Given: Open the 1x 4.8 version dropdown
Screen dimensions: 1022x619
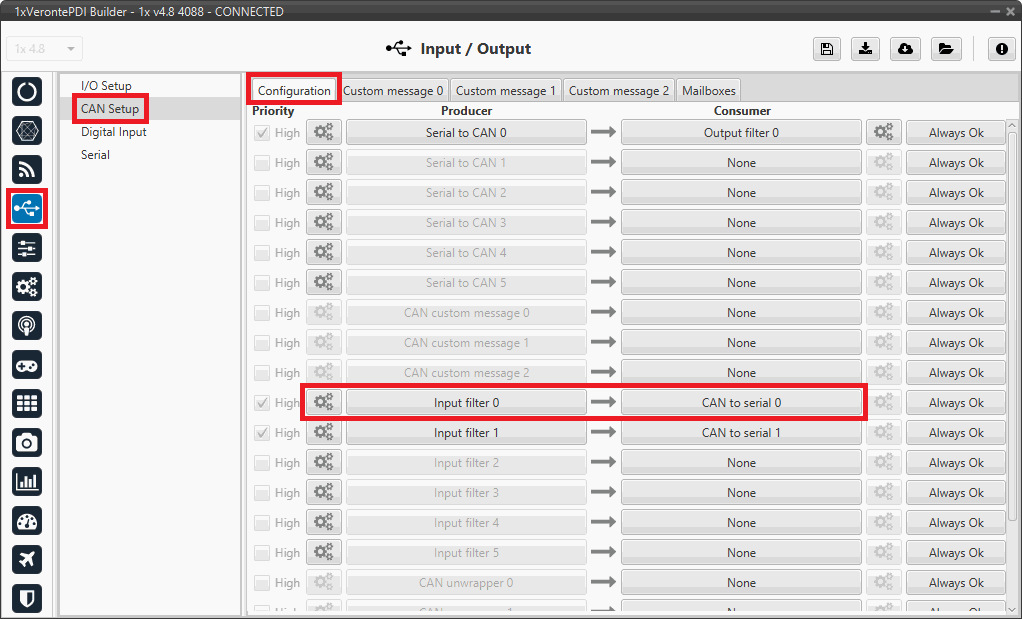Looking at the screenshot, I should (45, 49).
